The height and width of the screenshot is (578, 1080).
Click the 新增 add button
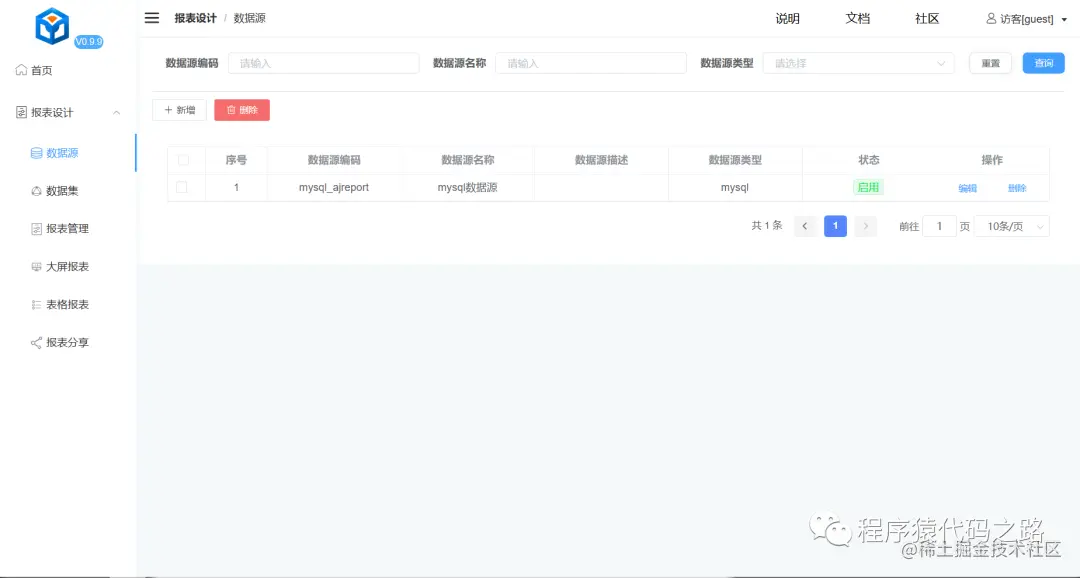180,110
